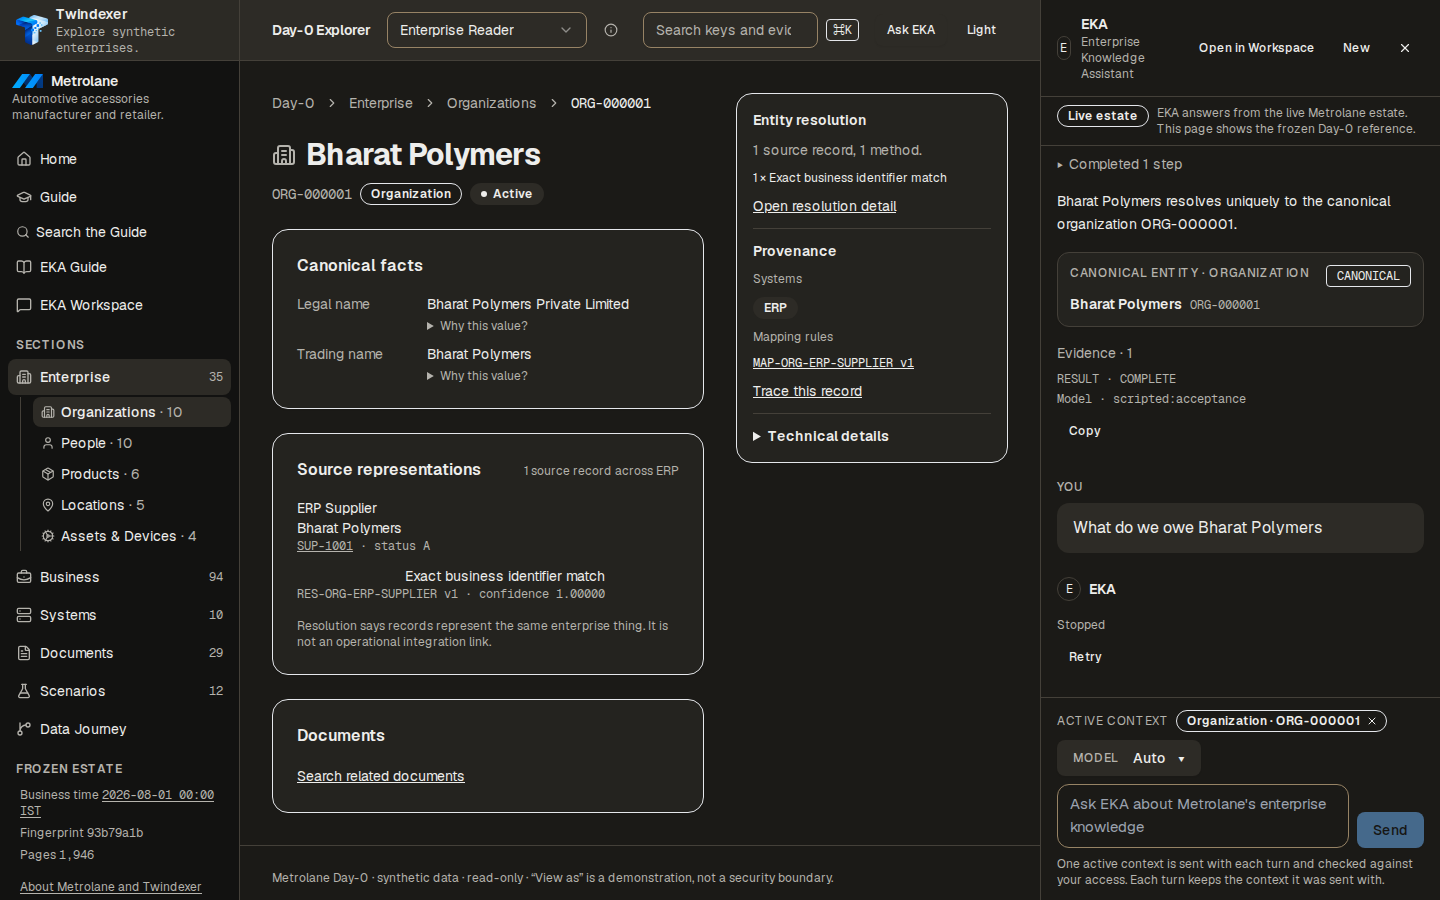Start a New EKA conversation
The height and width of the screenshot is (900, 1440).
pyautogui.click(x=1356, y=48)
